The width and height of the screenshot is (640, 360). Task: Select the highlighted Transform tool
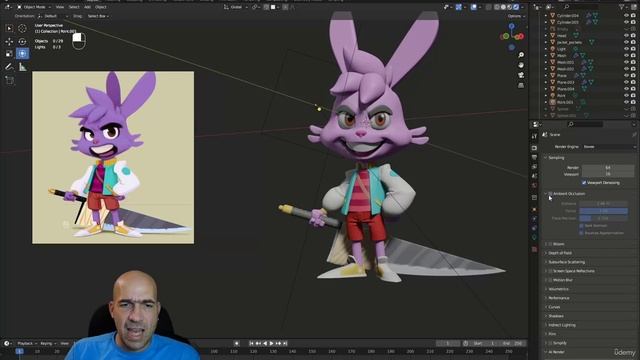22,53
